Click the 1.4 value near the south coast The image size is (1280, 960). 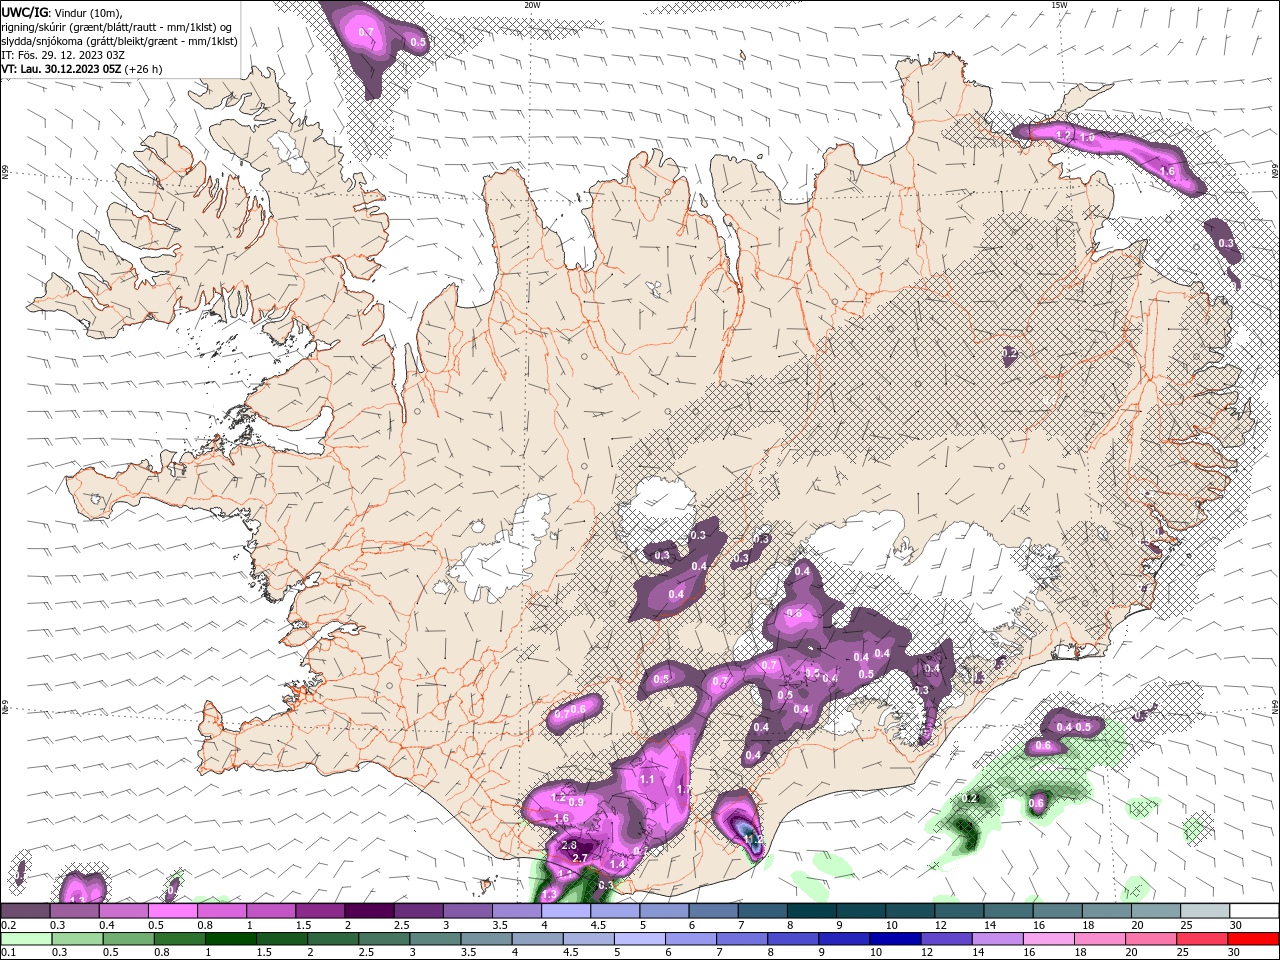(x=617, y=864)
